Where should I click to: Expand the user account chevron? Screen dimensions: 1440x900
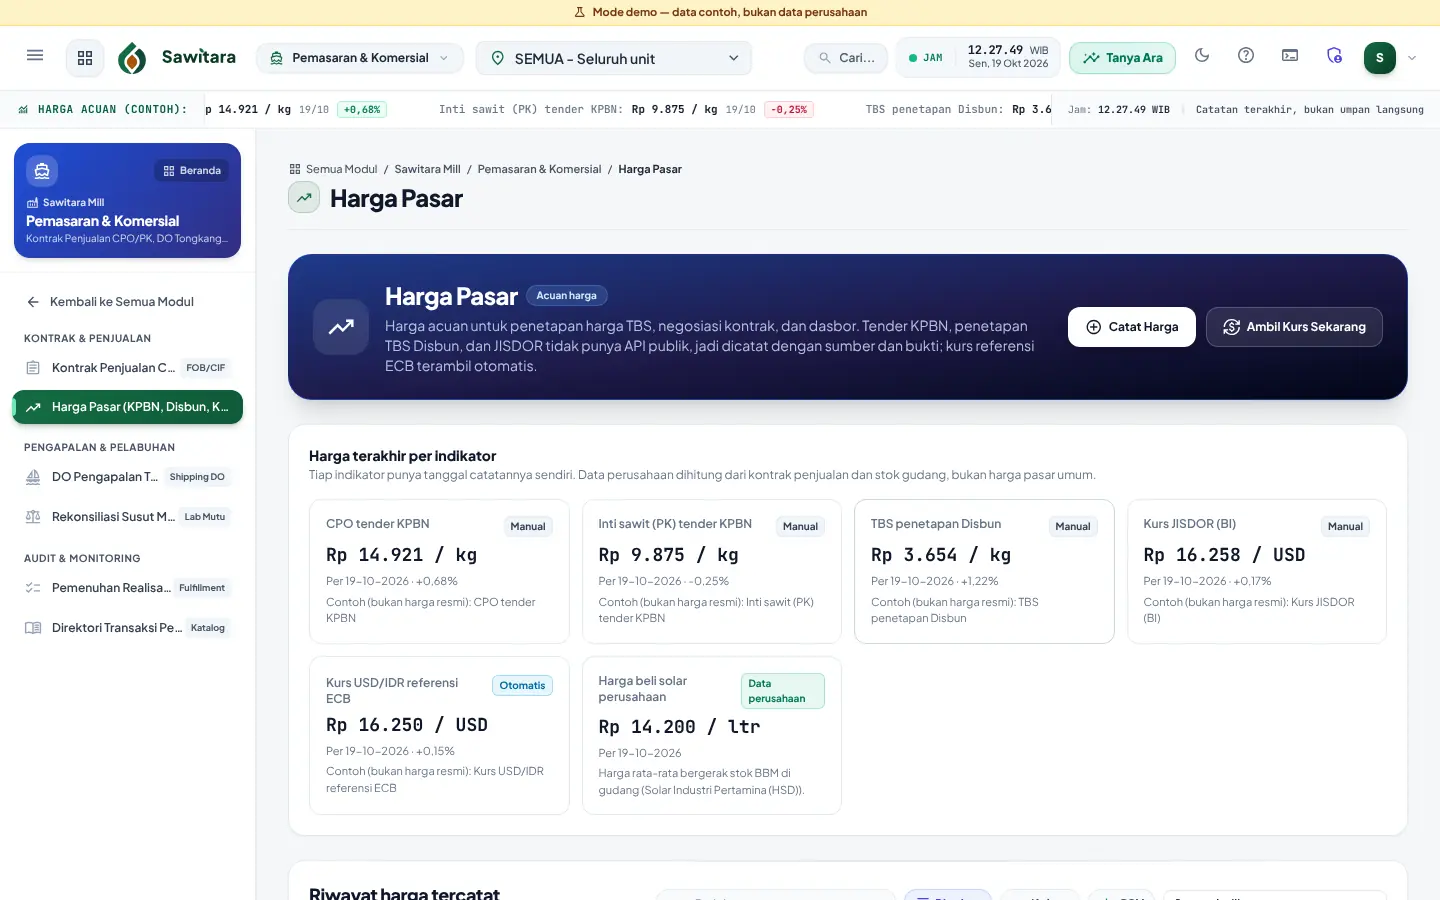tap(1412, 58)
